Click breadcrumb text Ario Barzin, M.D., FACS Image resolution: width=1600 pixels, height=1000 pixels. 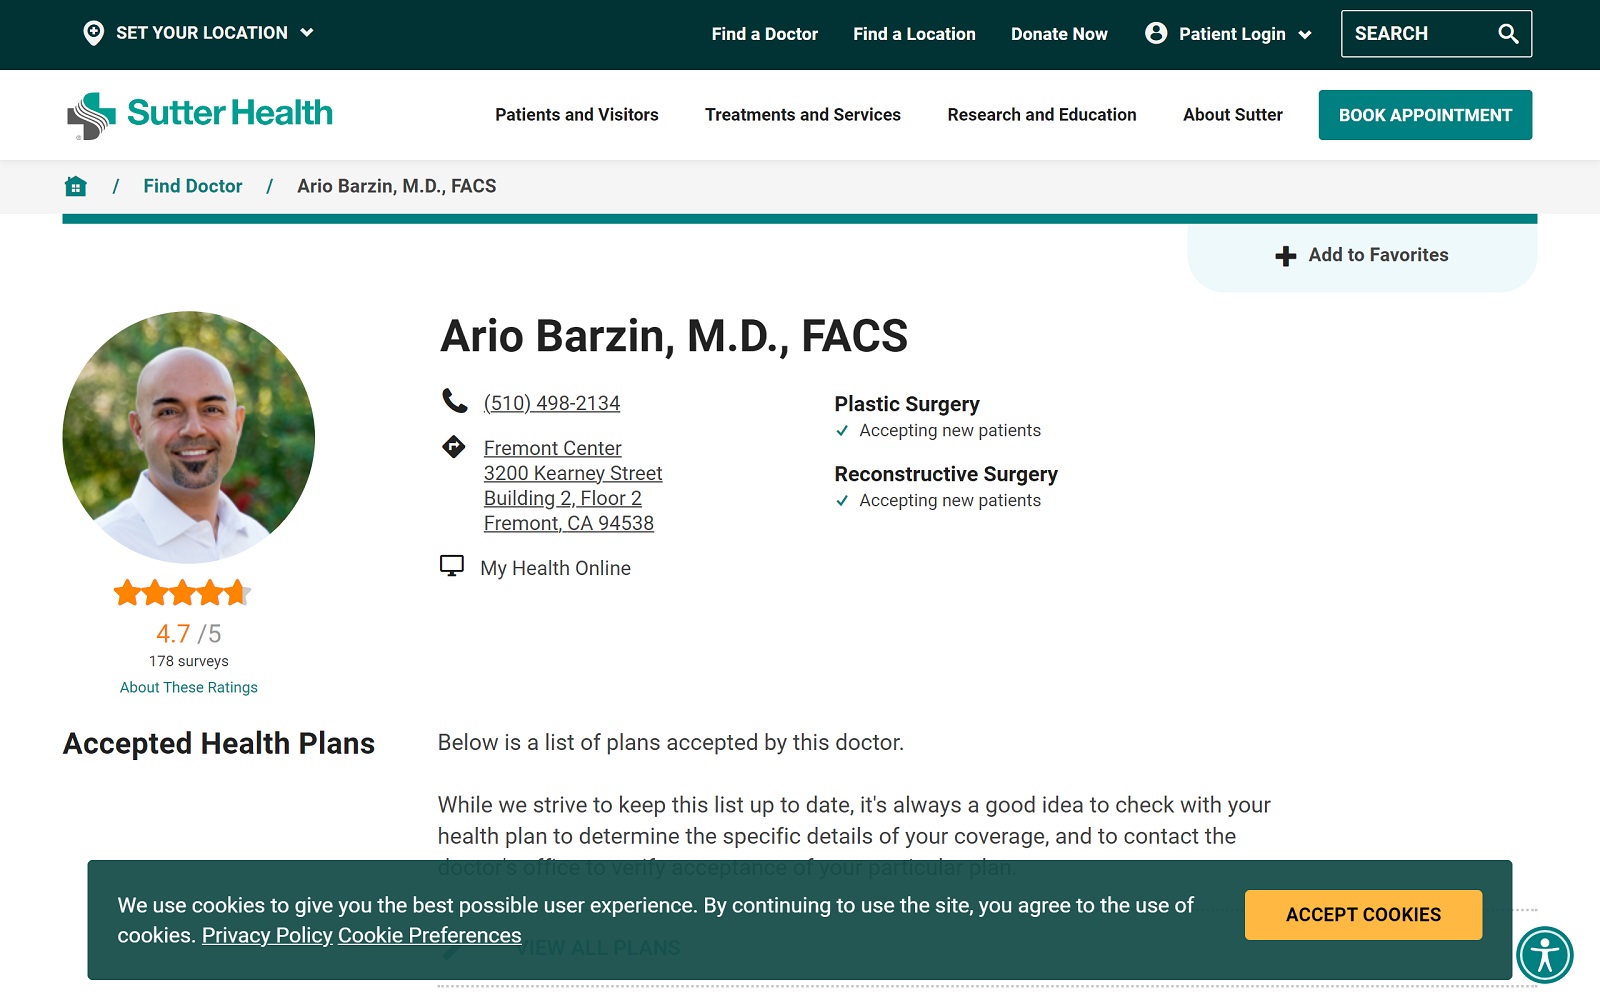[397, 186]
